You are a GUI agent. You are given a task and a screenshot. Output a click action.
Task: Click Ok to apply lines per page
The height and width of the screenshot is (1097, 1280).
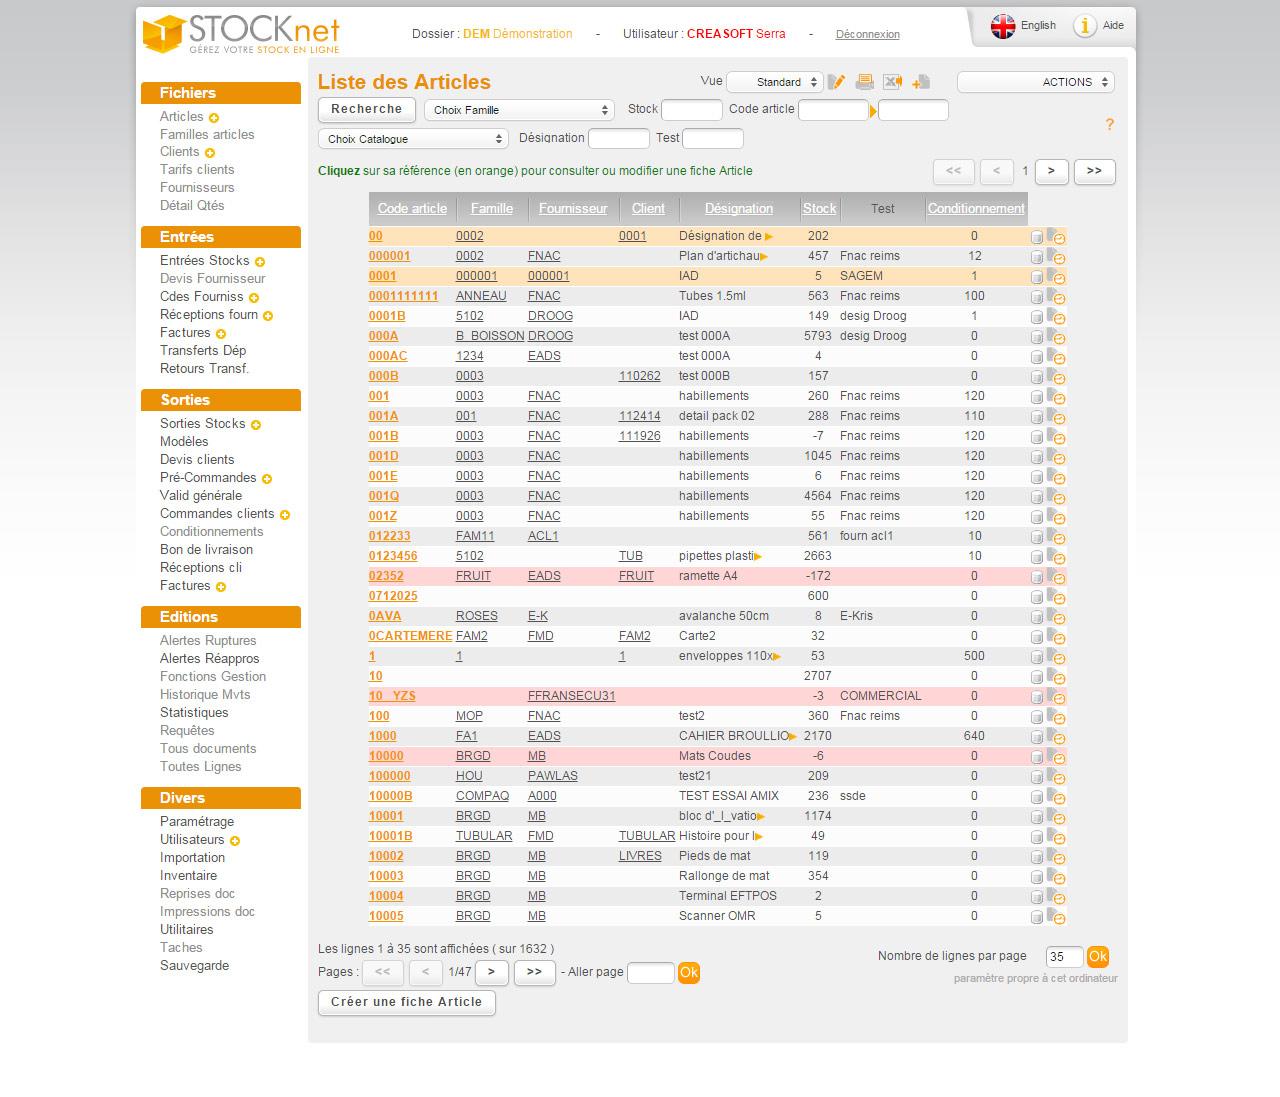pos(1098,957)
